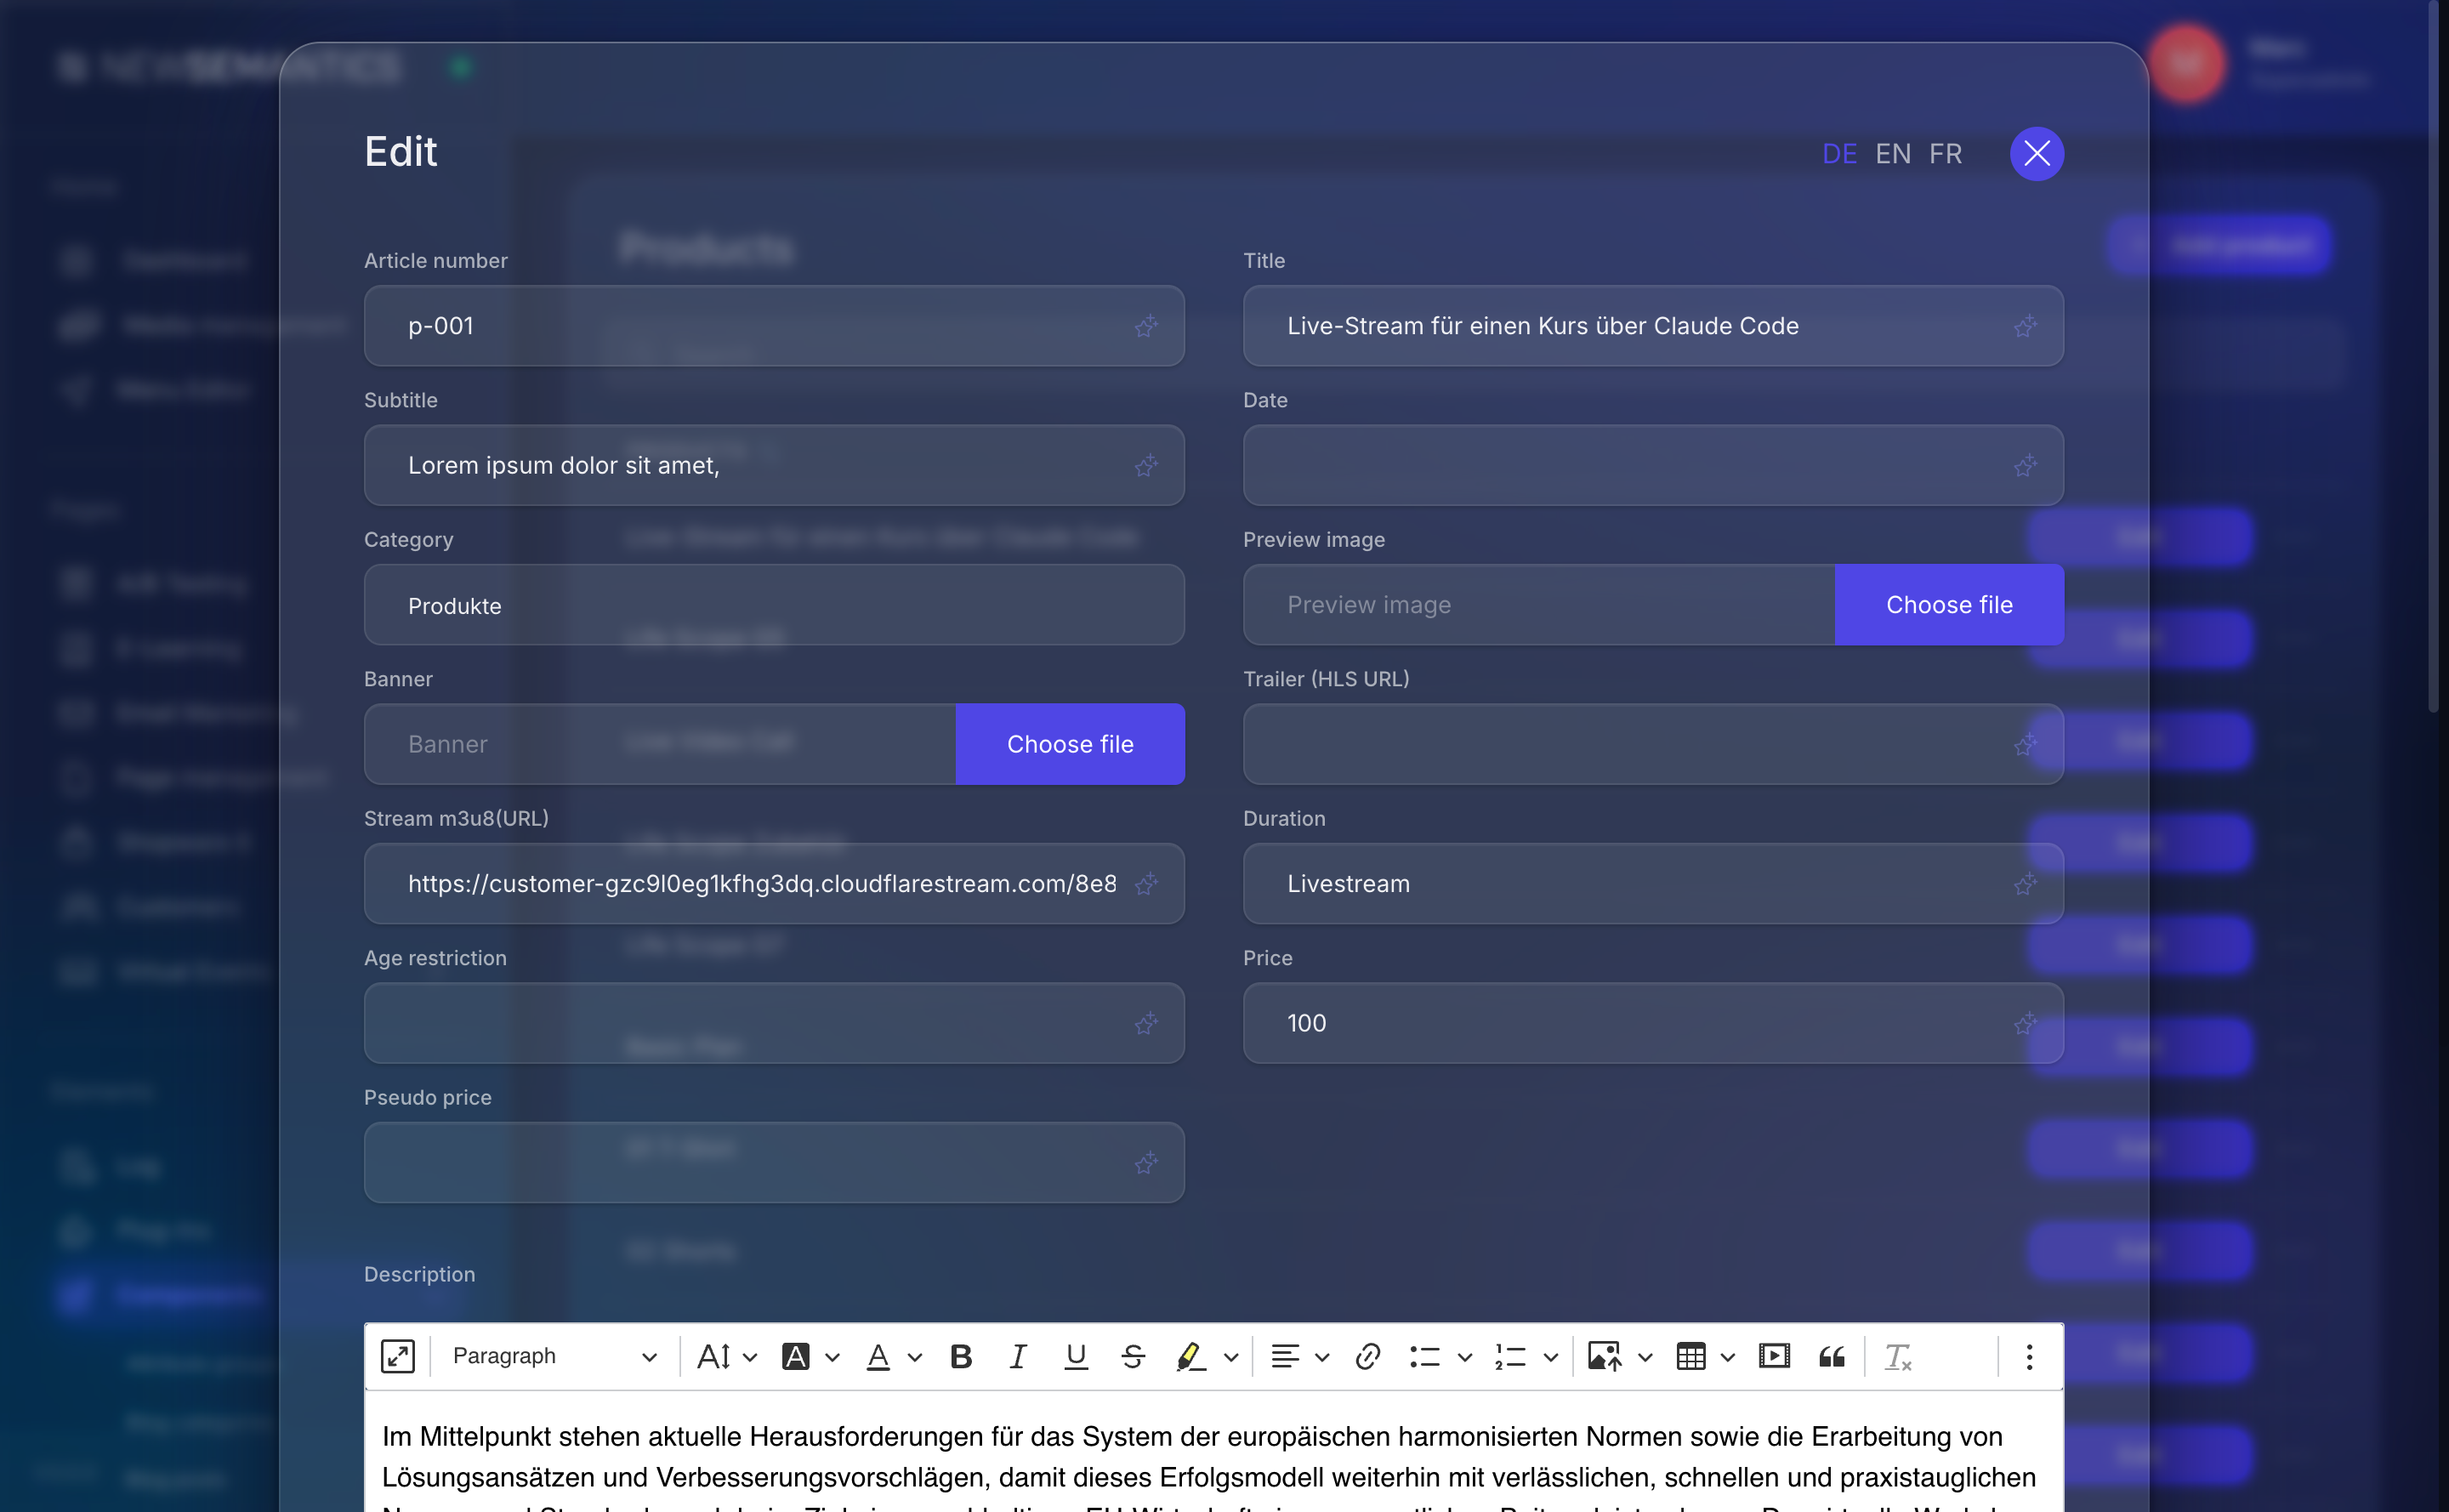Click into the description text area
The image size is (2449, 1512).
(1213, 1452)
